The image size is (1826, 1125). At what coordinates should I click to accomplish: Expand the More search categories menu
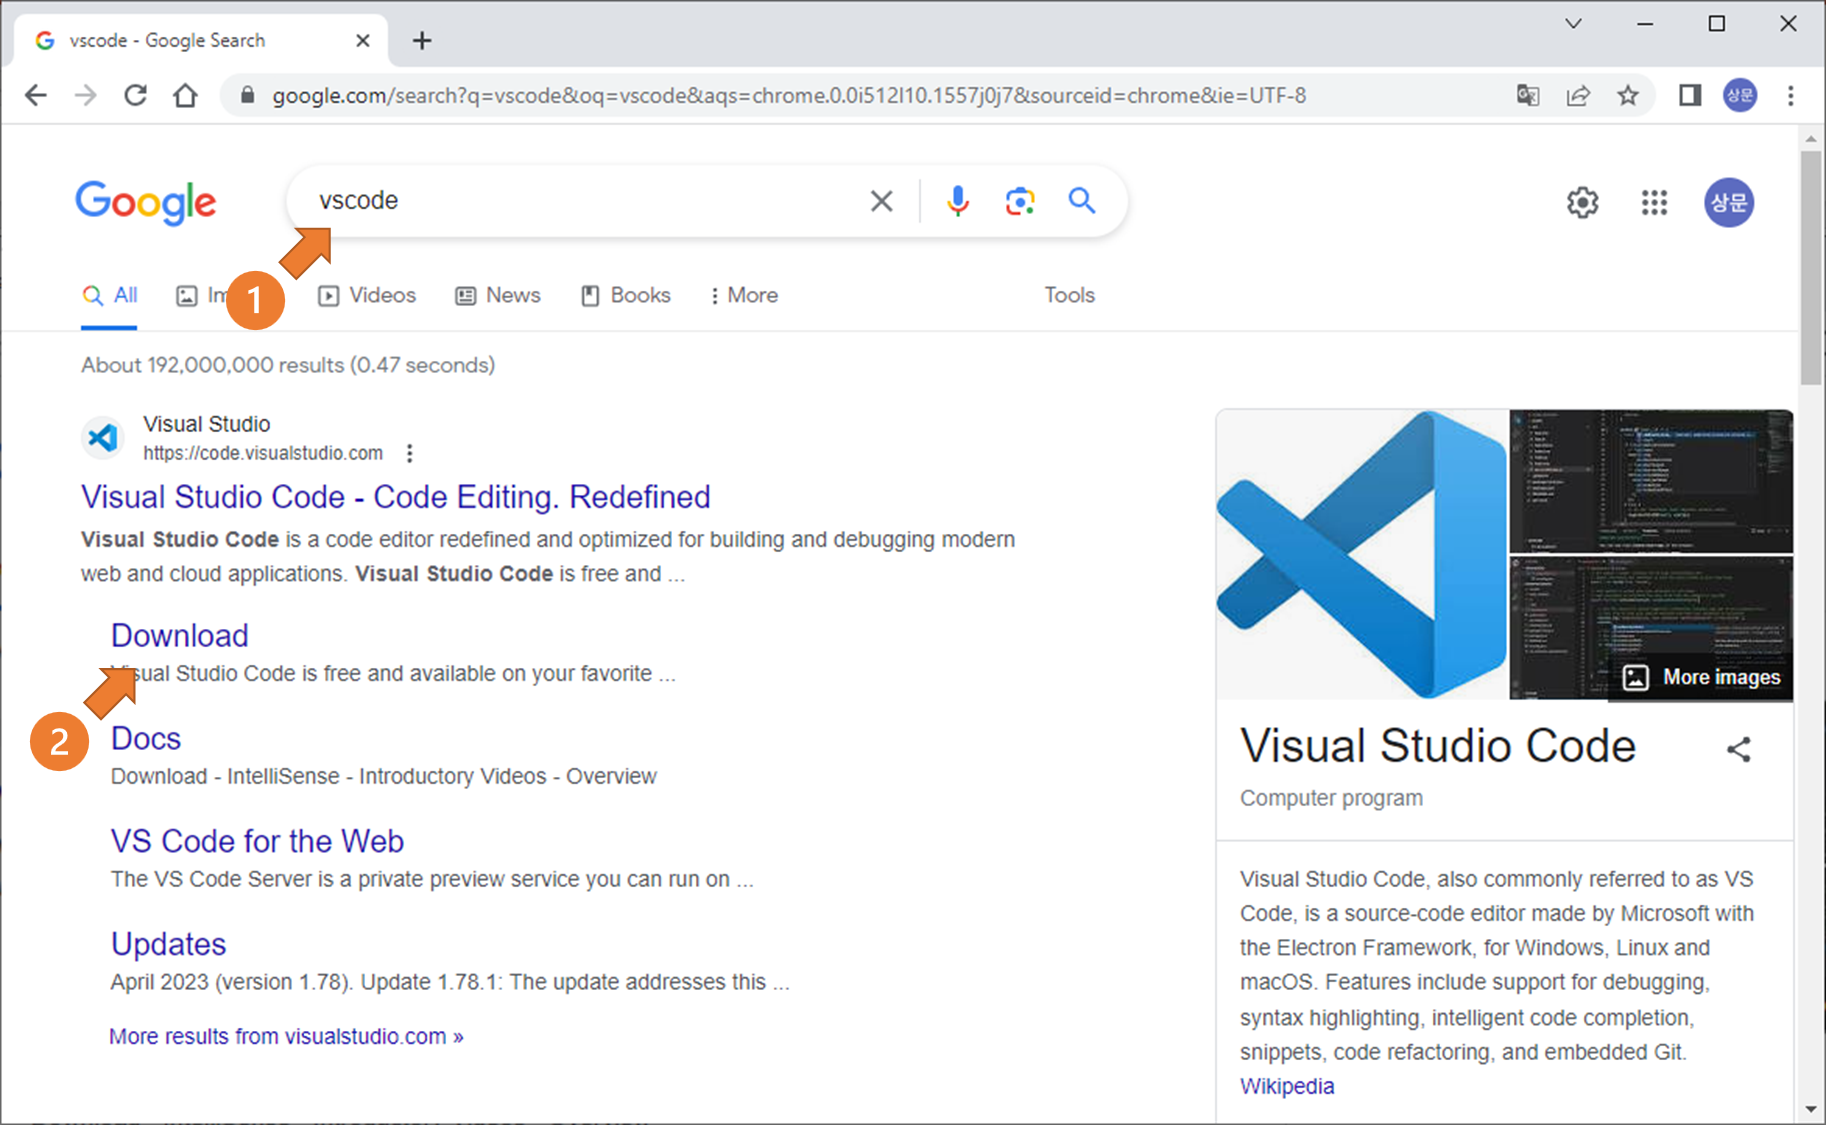click(x=744, y=296)
